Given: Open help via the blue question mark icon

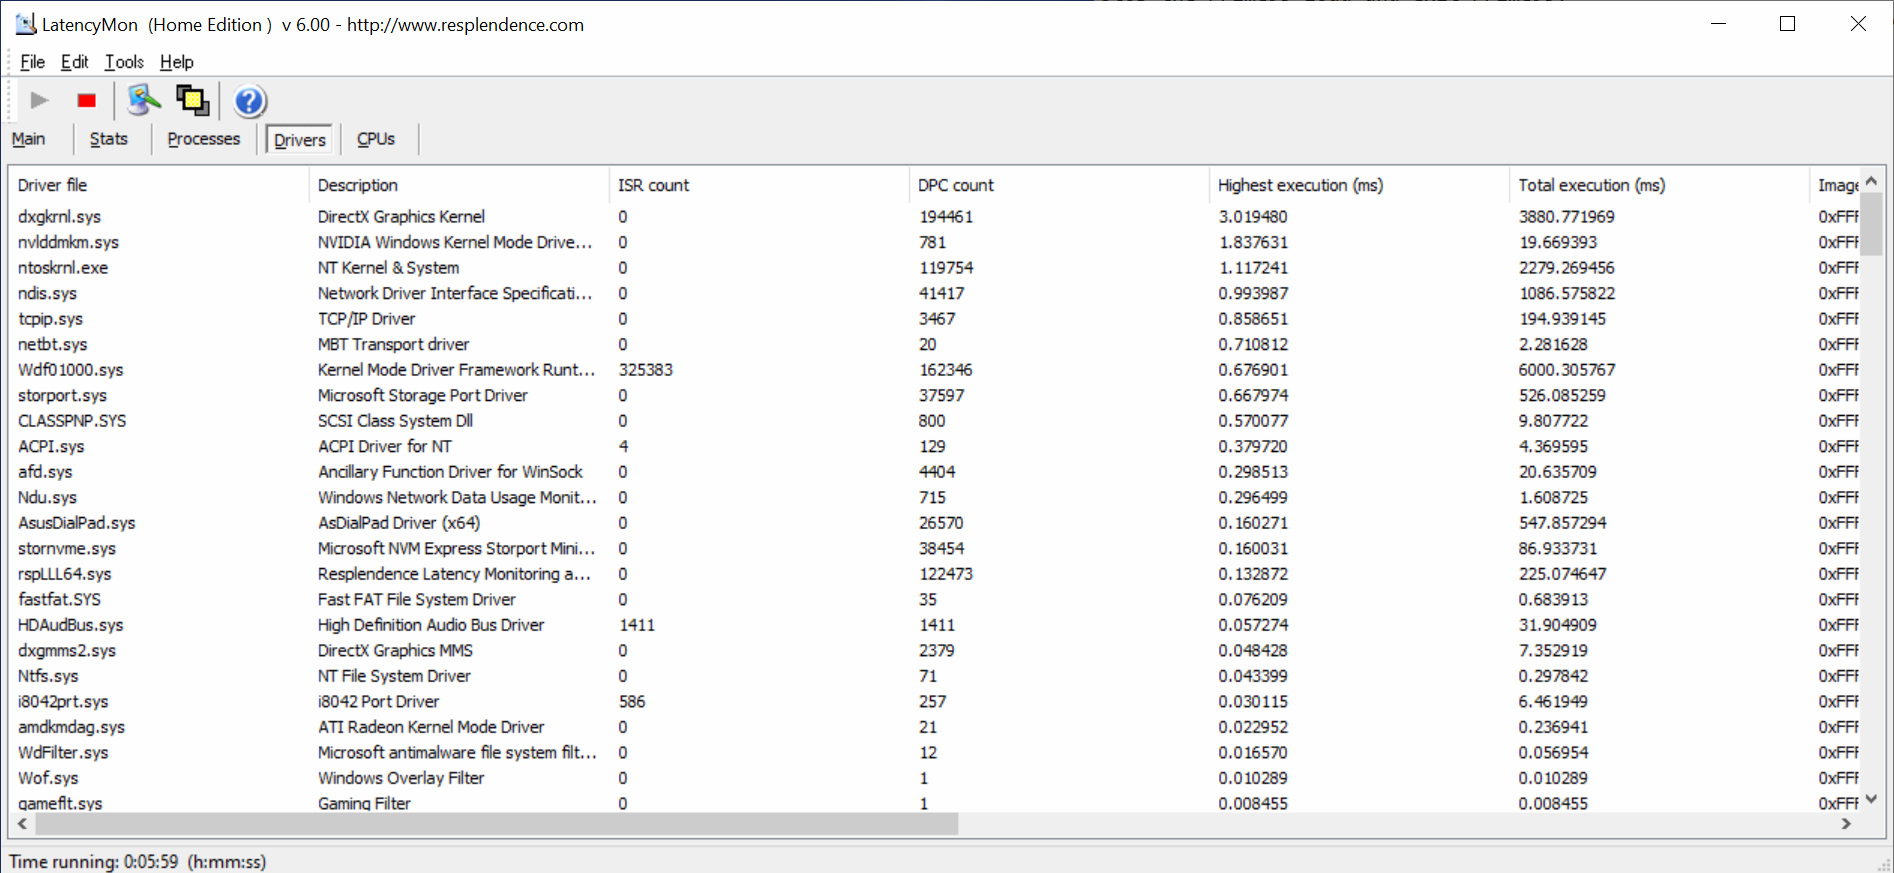Looking at the screenshot, I should pos(249,101).
